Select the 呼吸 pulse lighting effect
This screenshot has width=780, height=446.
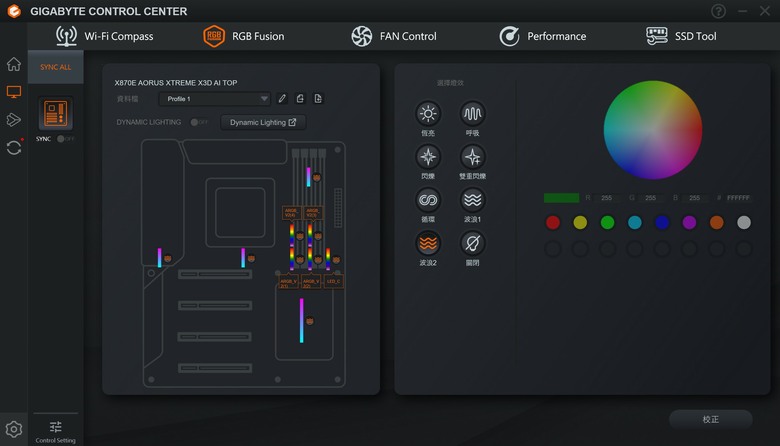pyautogui.click(x=472, y=114)
